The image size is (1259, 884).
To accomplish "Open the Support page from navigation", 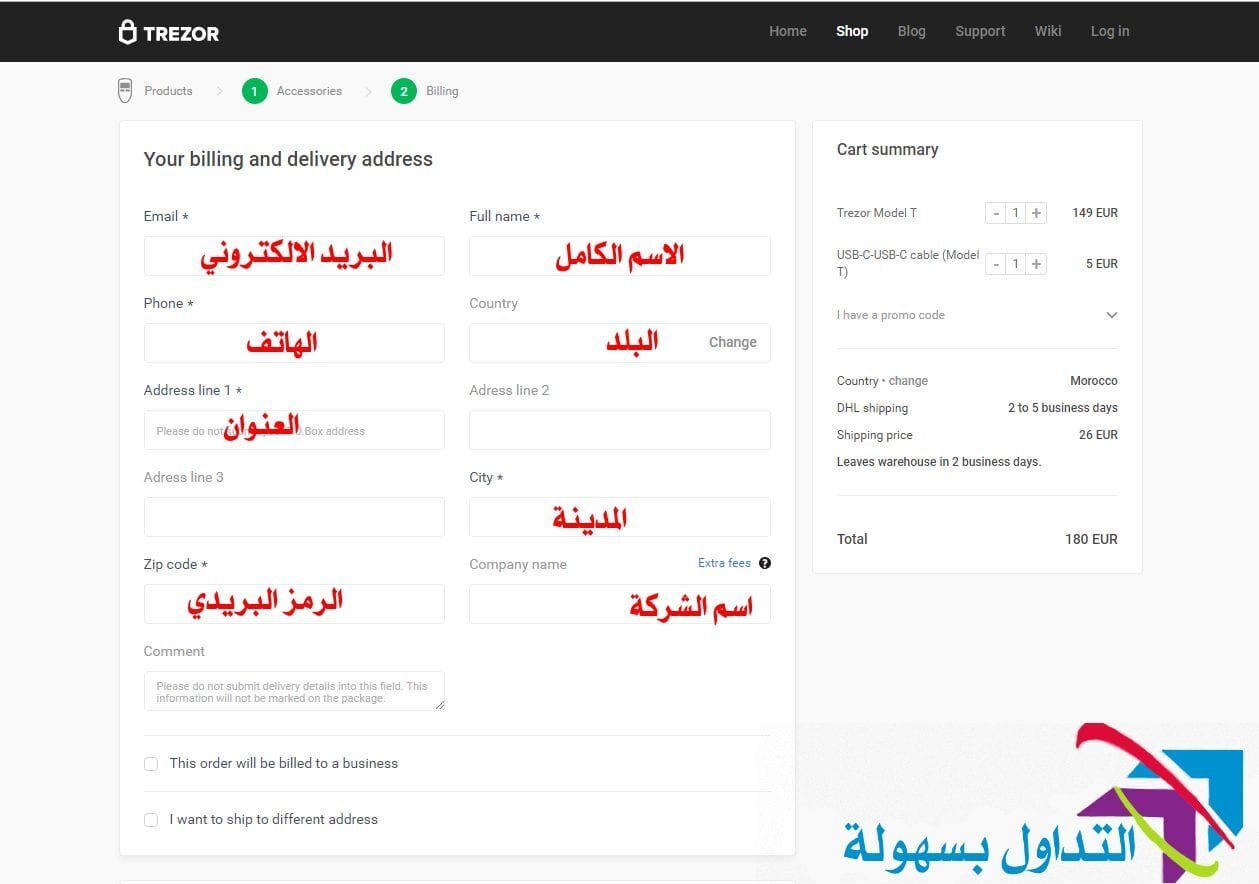I will pos(979,31).
